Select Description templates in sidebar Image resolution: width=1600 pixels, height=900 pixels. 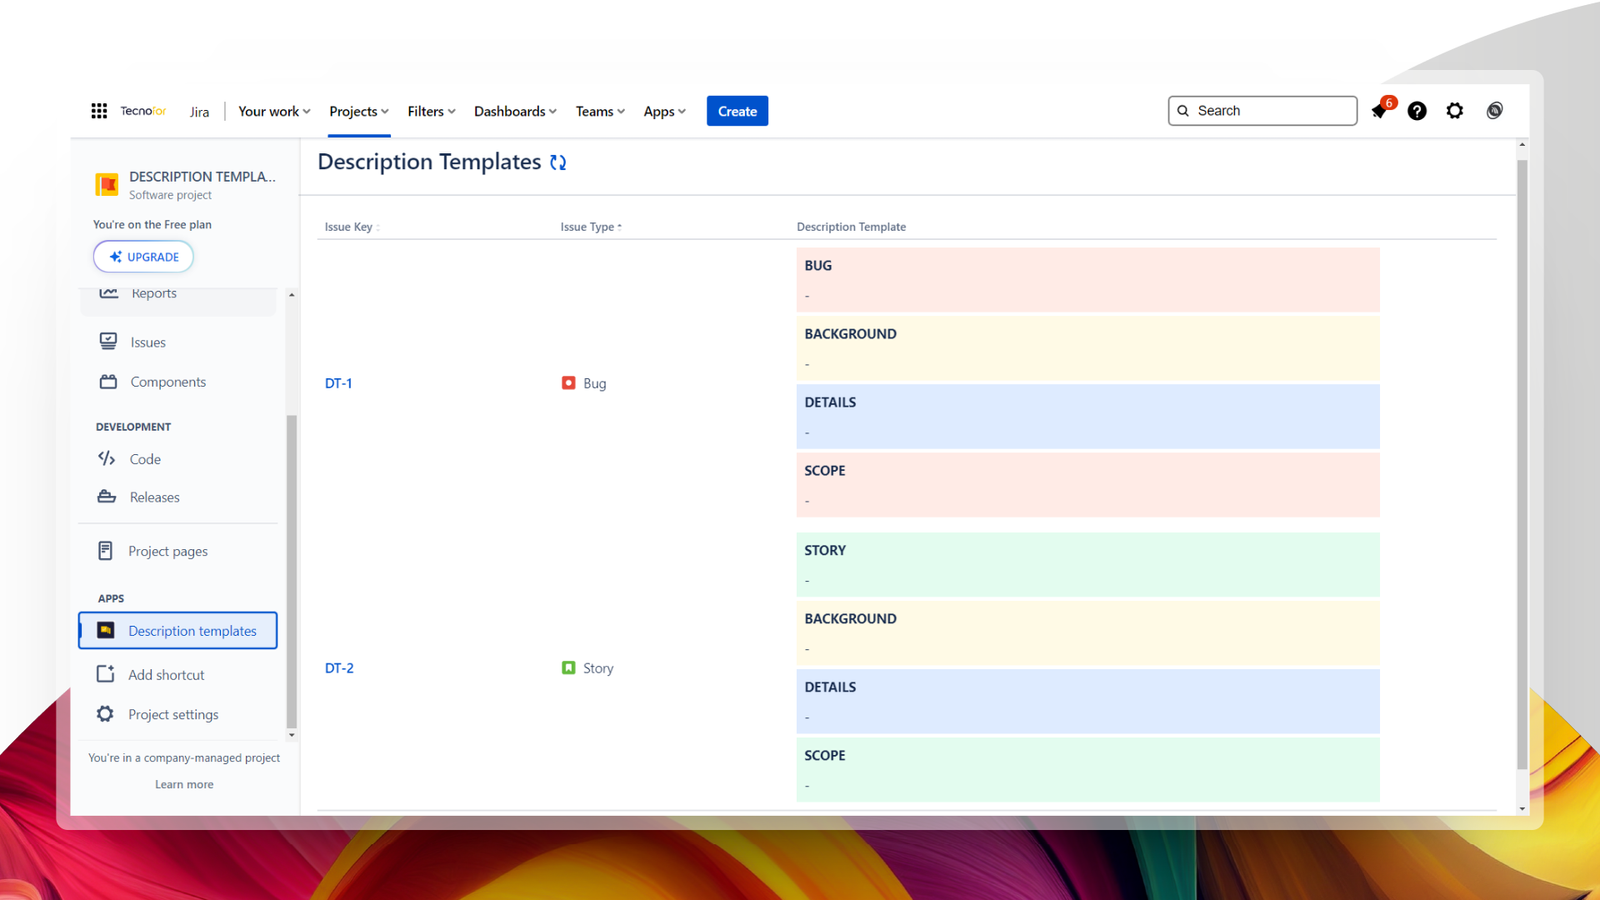(x=178, y=630)
